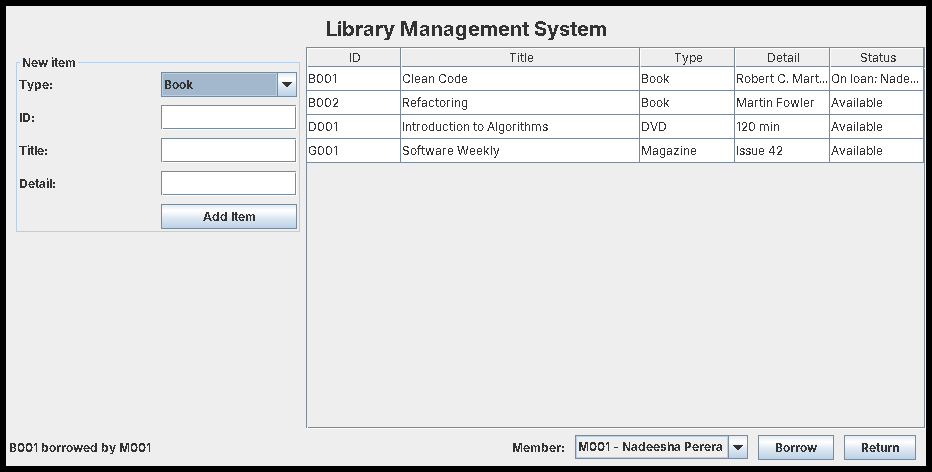This screenshot has height=472, width=932.
Task: Click the Available status in the D001 row
Action: tap(877, 127)
